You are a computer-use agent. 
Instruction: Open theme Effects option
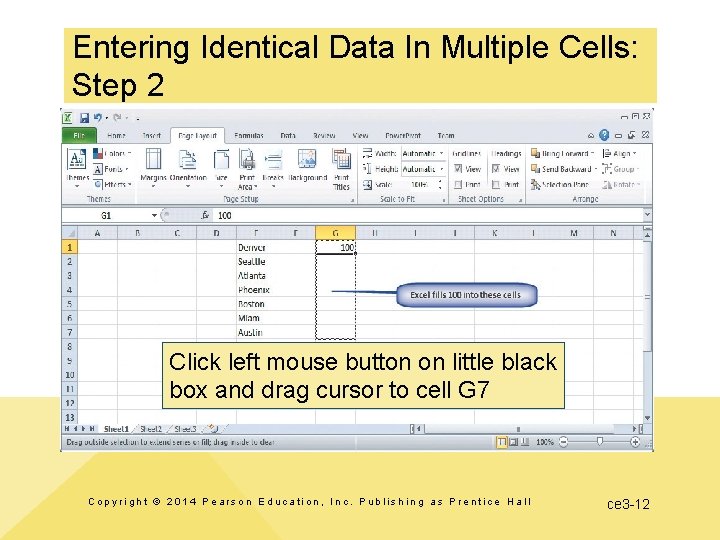coord(113,184)
